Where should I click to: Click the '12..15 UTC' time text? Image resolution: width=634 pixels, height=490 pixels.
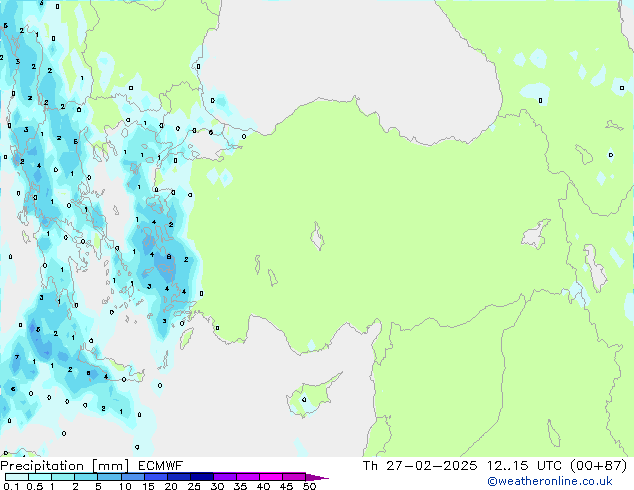click(524, 466)
